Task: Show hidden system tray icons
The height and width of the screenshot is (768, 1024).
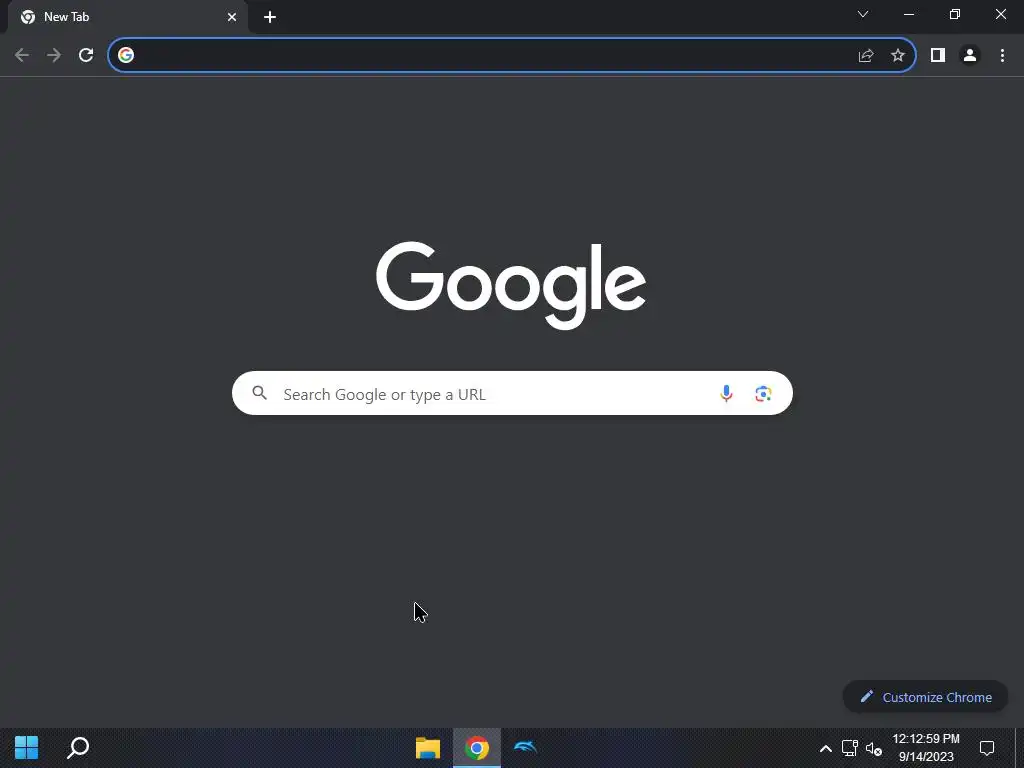Action: point(825,748)
